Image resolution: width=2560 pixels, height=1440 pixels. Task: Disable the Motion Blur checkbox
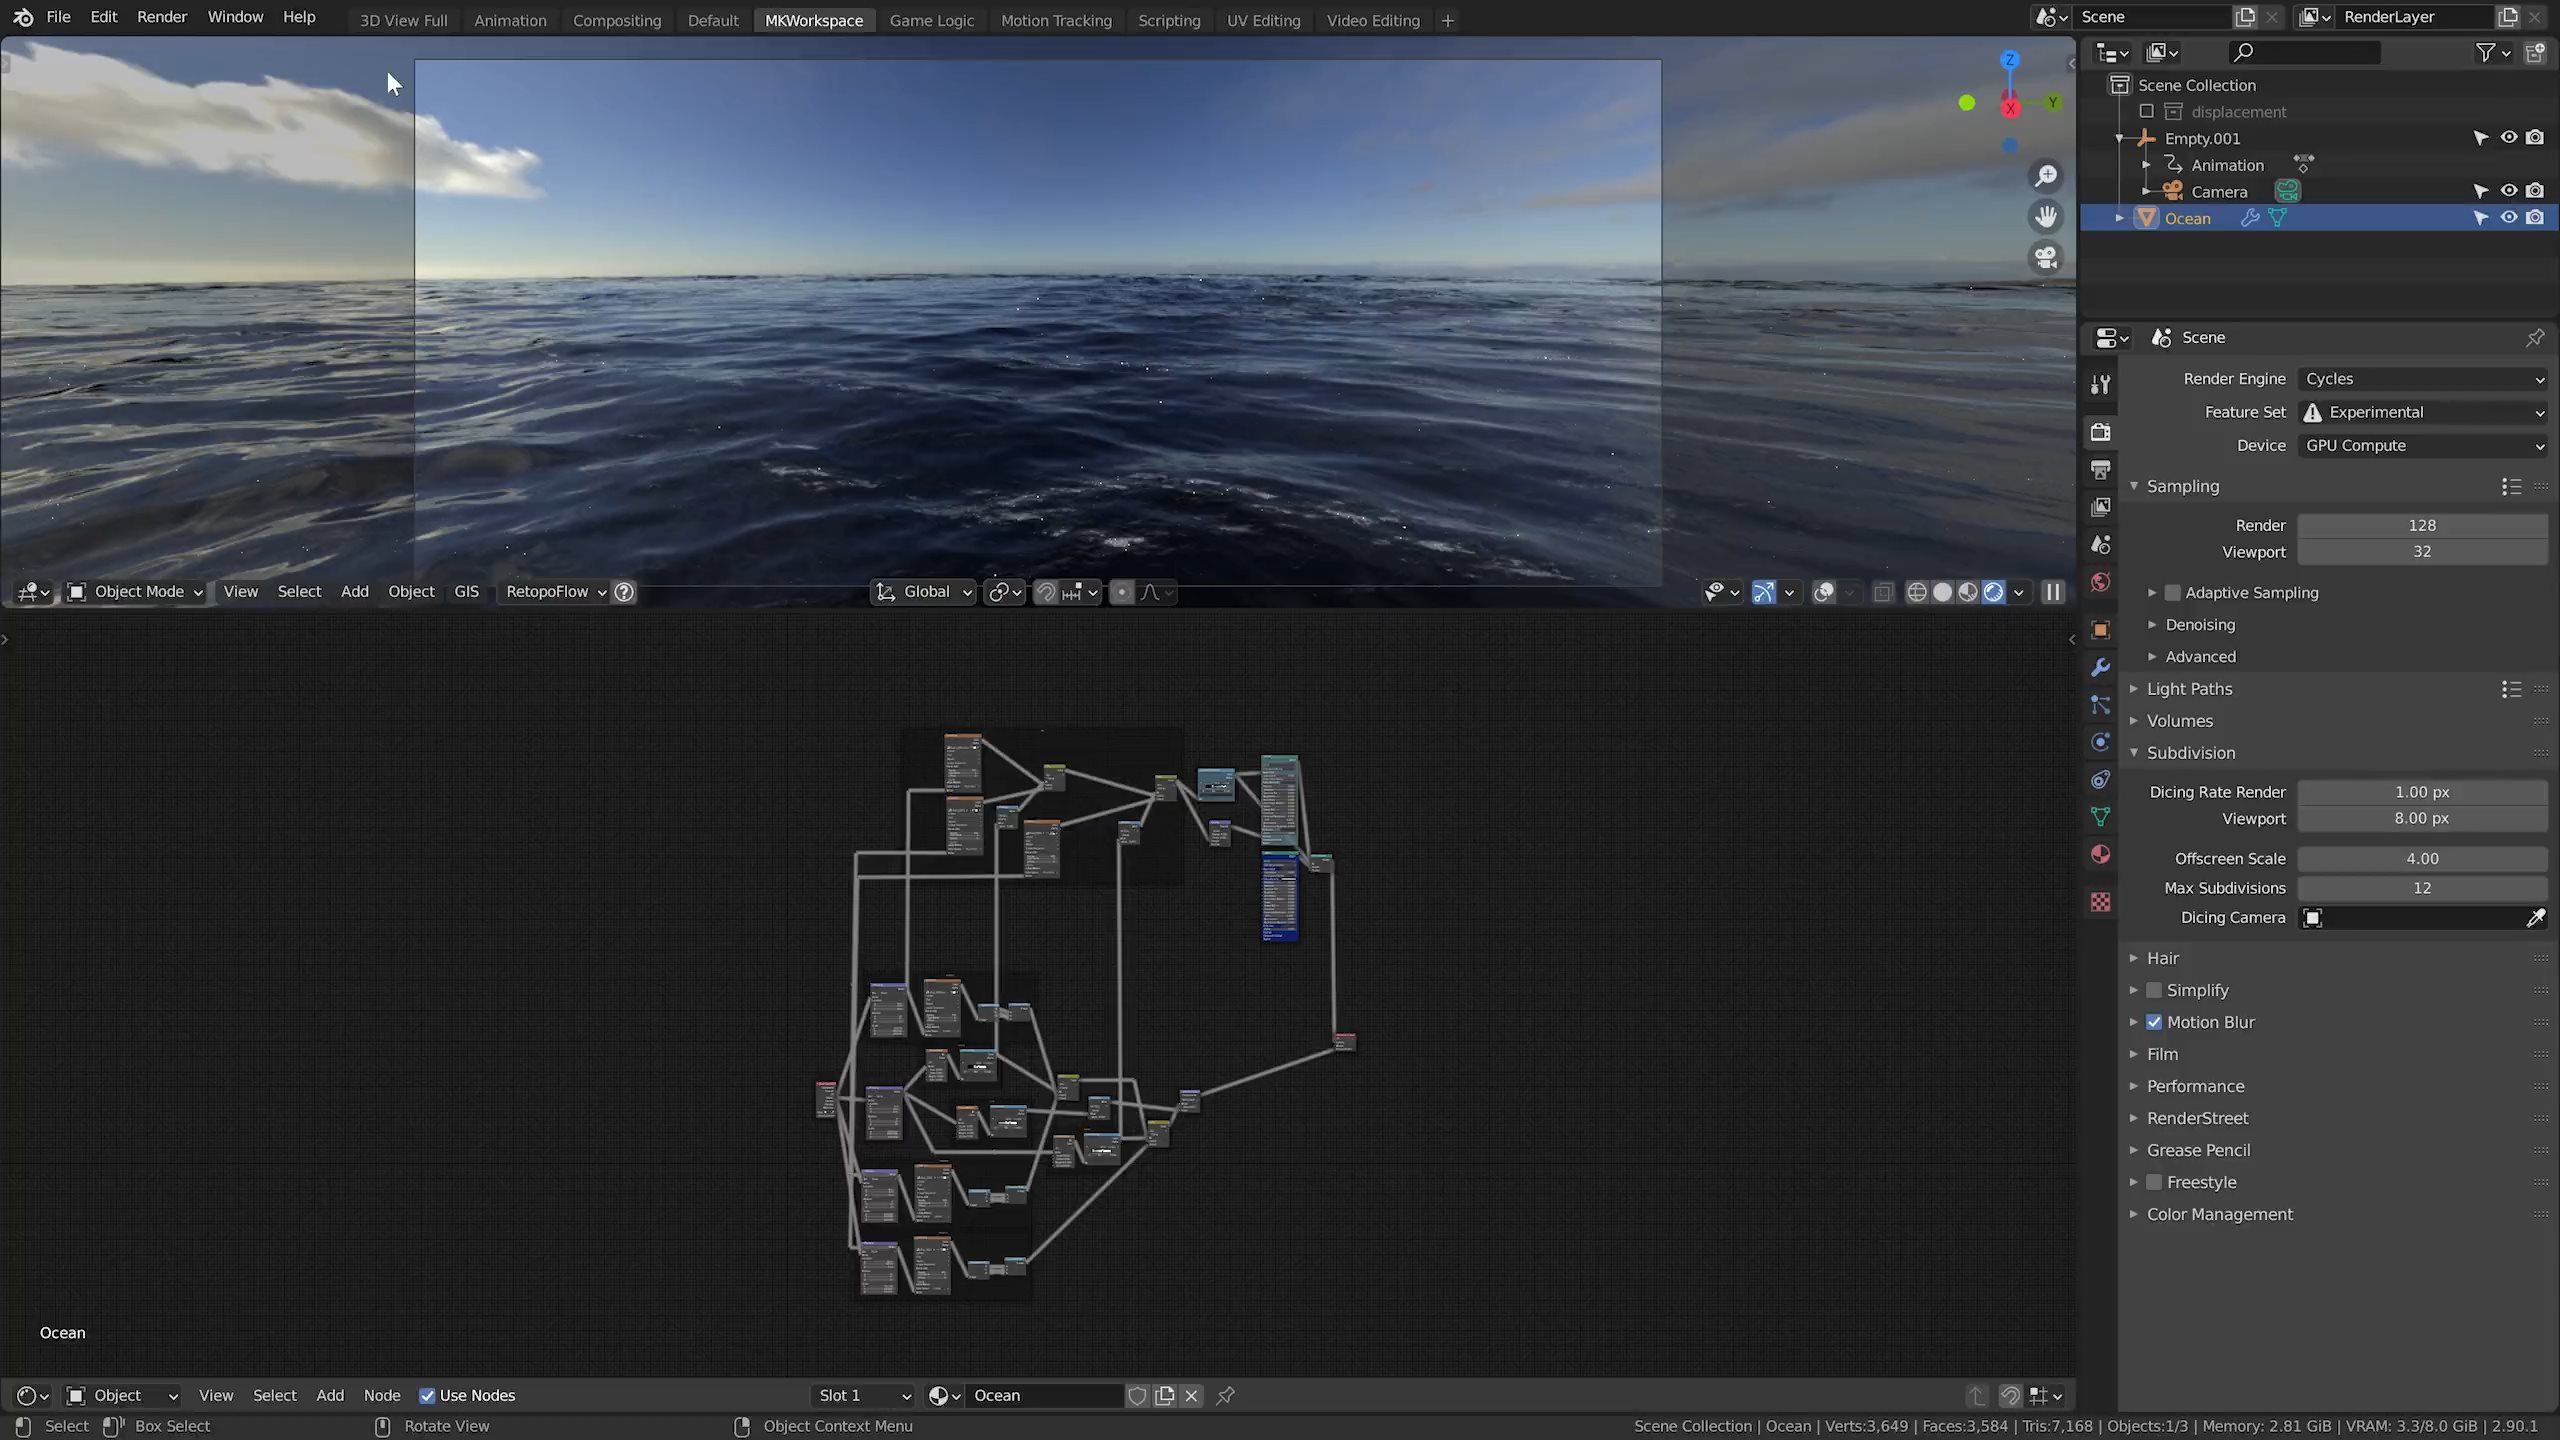tap(2154, 1022)
